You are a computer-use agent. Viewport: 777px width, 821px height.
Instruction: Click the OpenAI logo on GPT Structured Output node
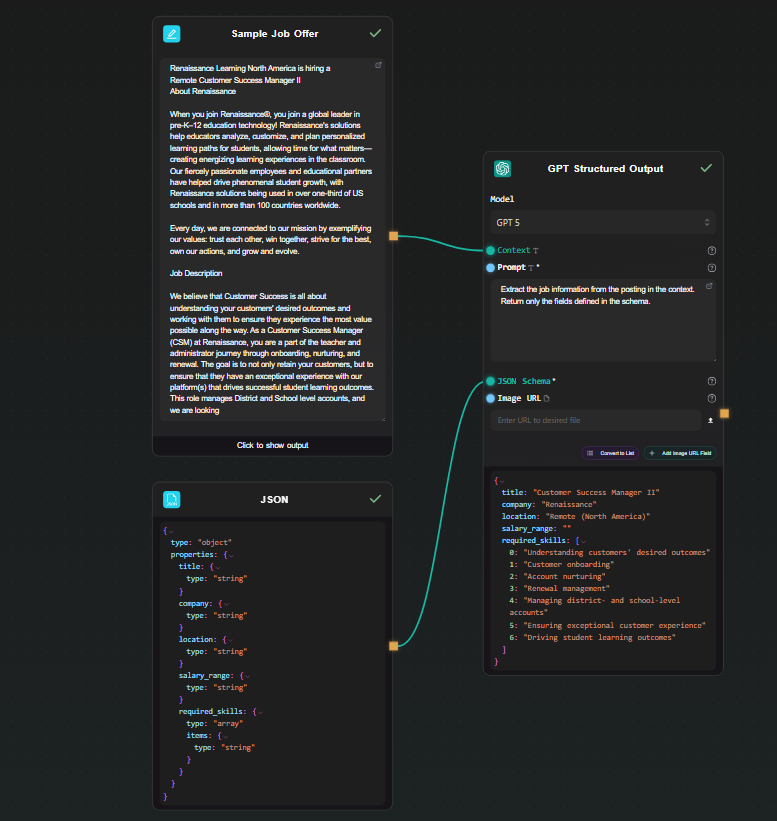coord(503,169)
